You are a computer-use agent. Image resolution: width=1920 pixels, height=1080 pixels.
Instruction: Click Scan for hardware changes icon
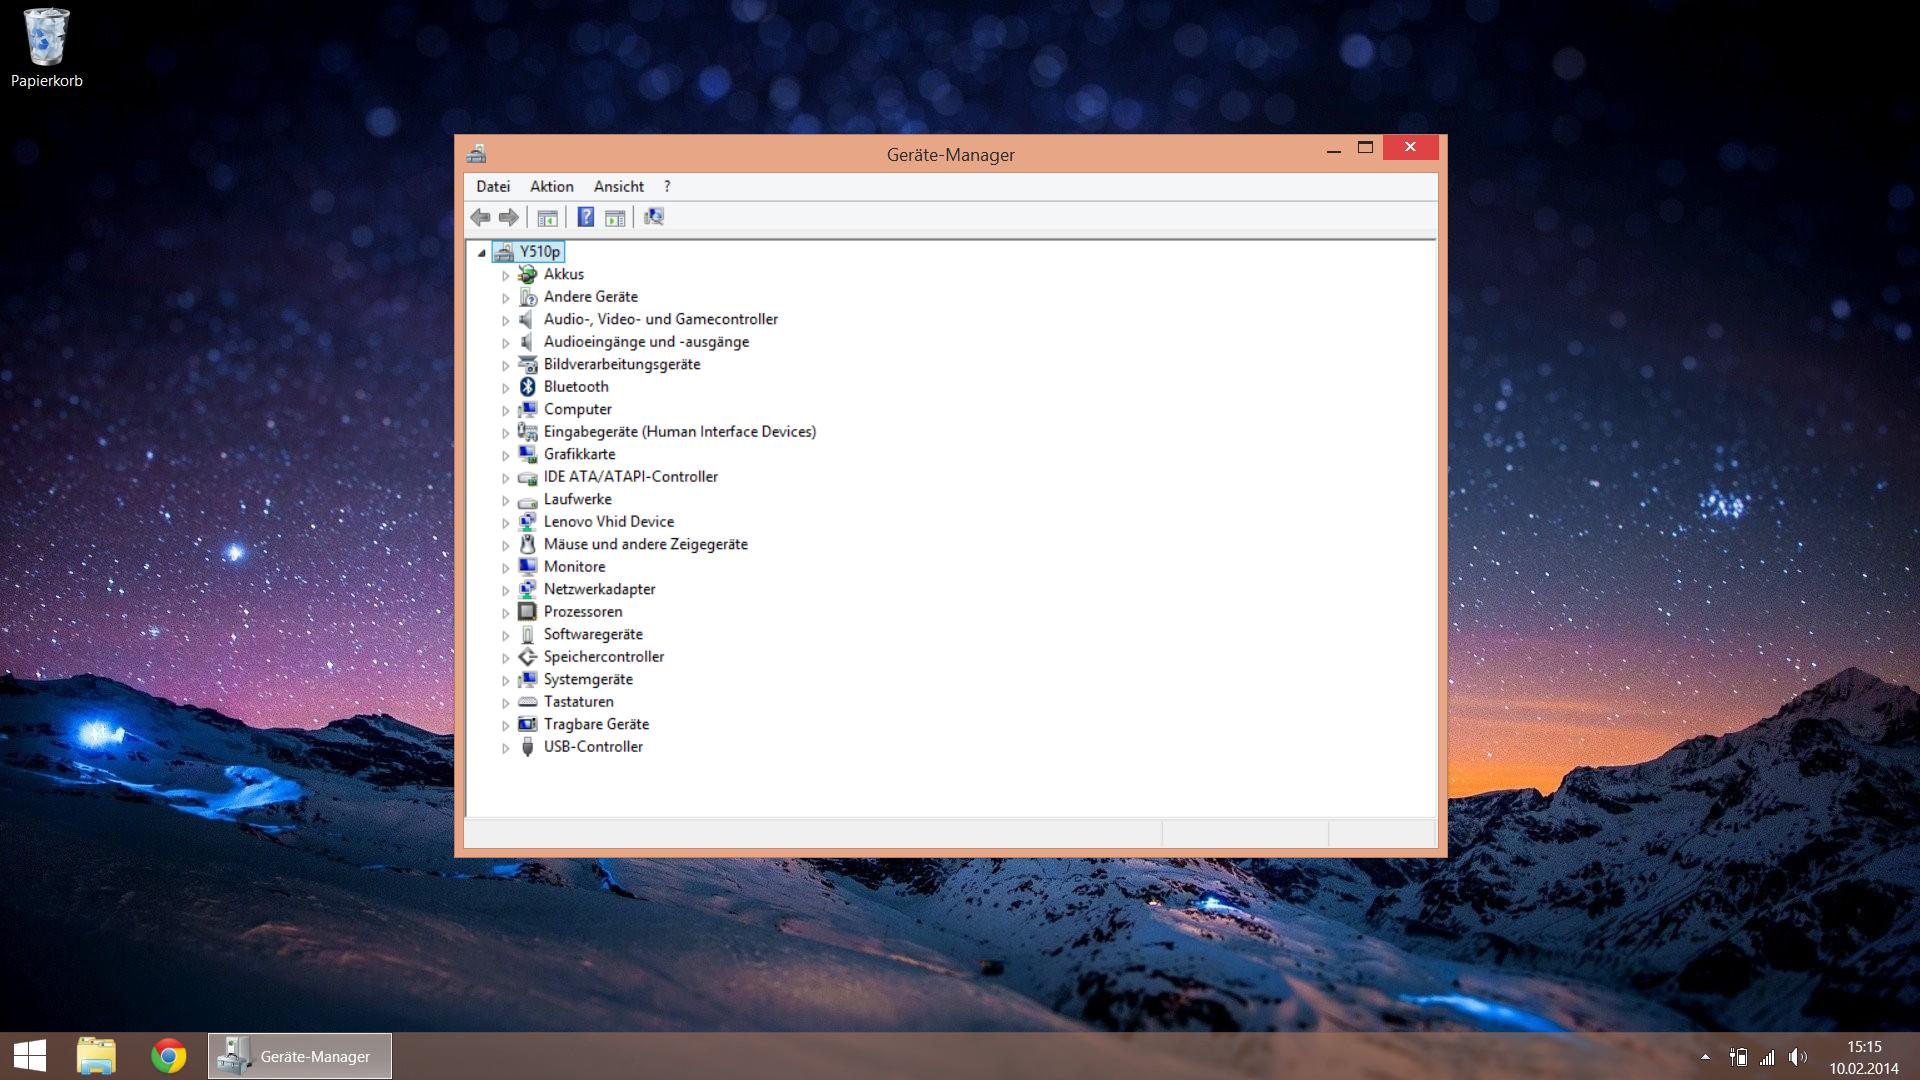(x=654, y=217)
